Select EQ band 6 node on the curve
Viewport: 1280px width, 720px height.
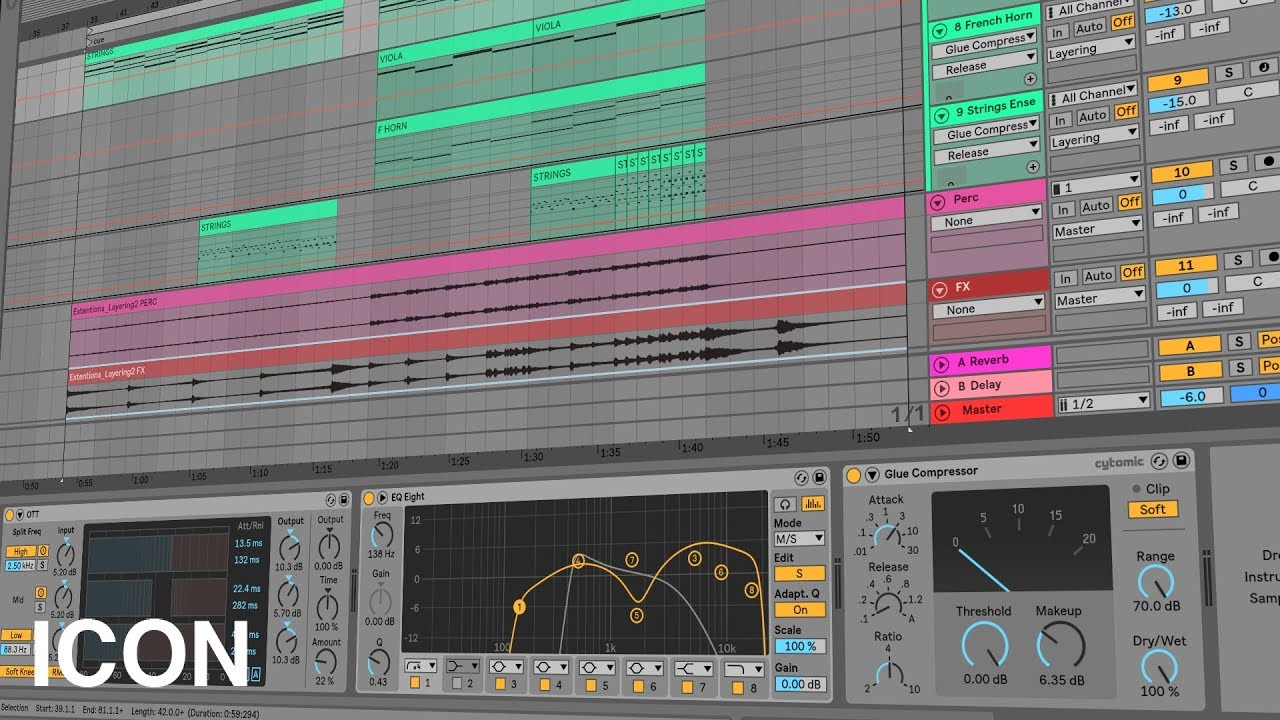pos(721,572)
